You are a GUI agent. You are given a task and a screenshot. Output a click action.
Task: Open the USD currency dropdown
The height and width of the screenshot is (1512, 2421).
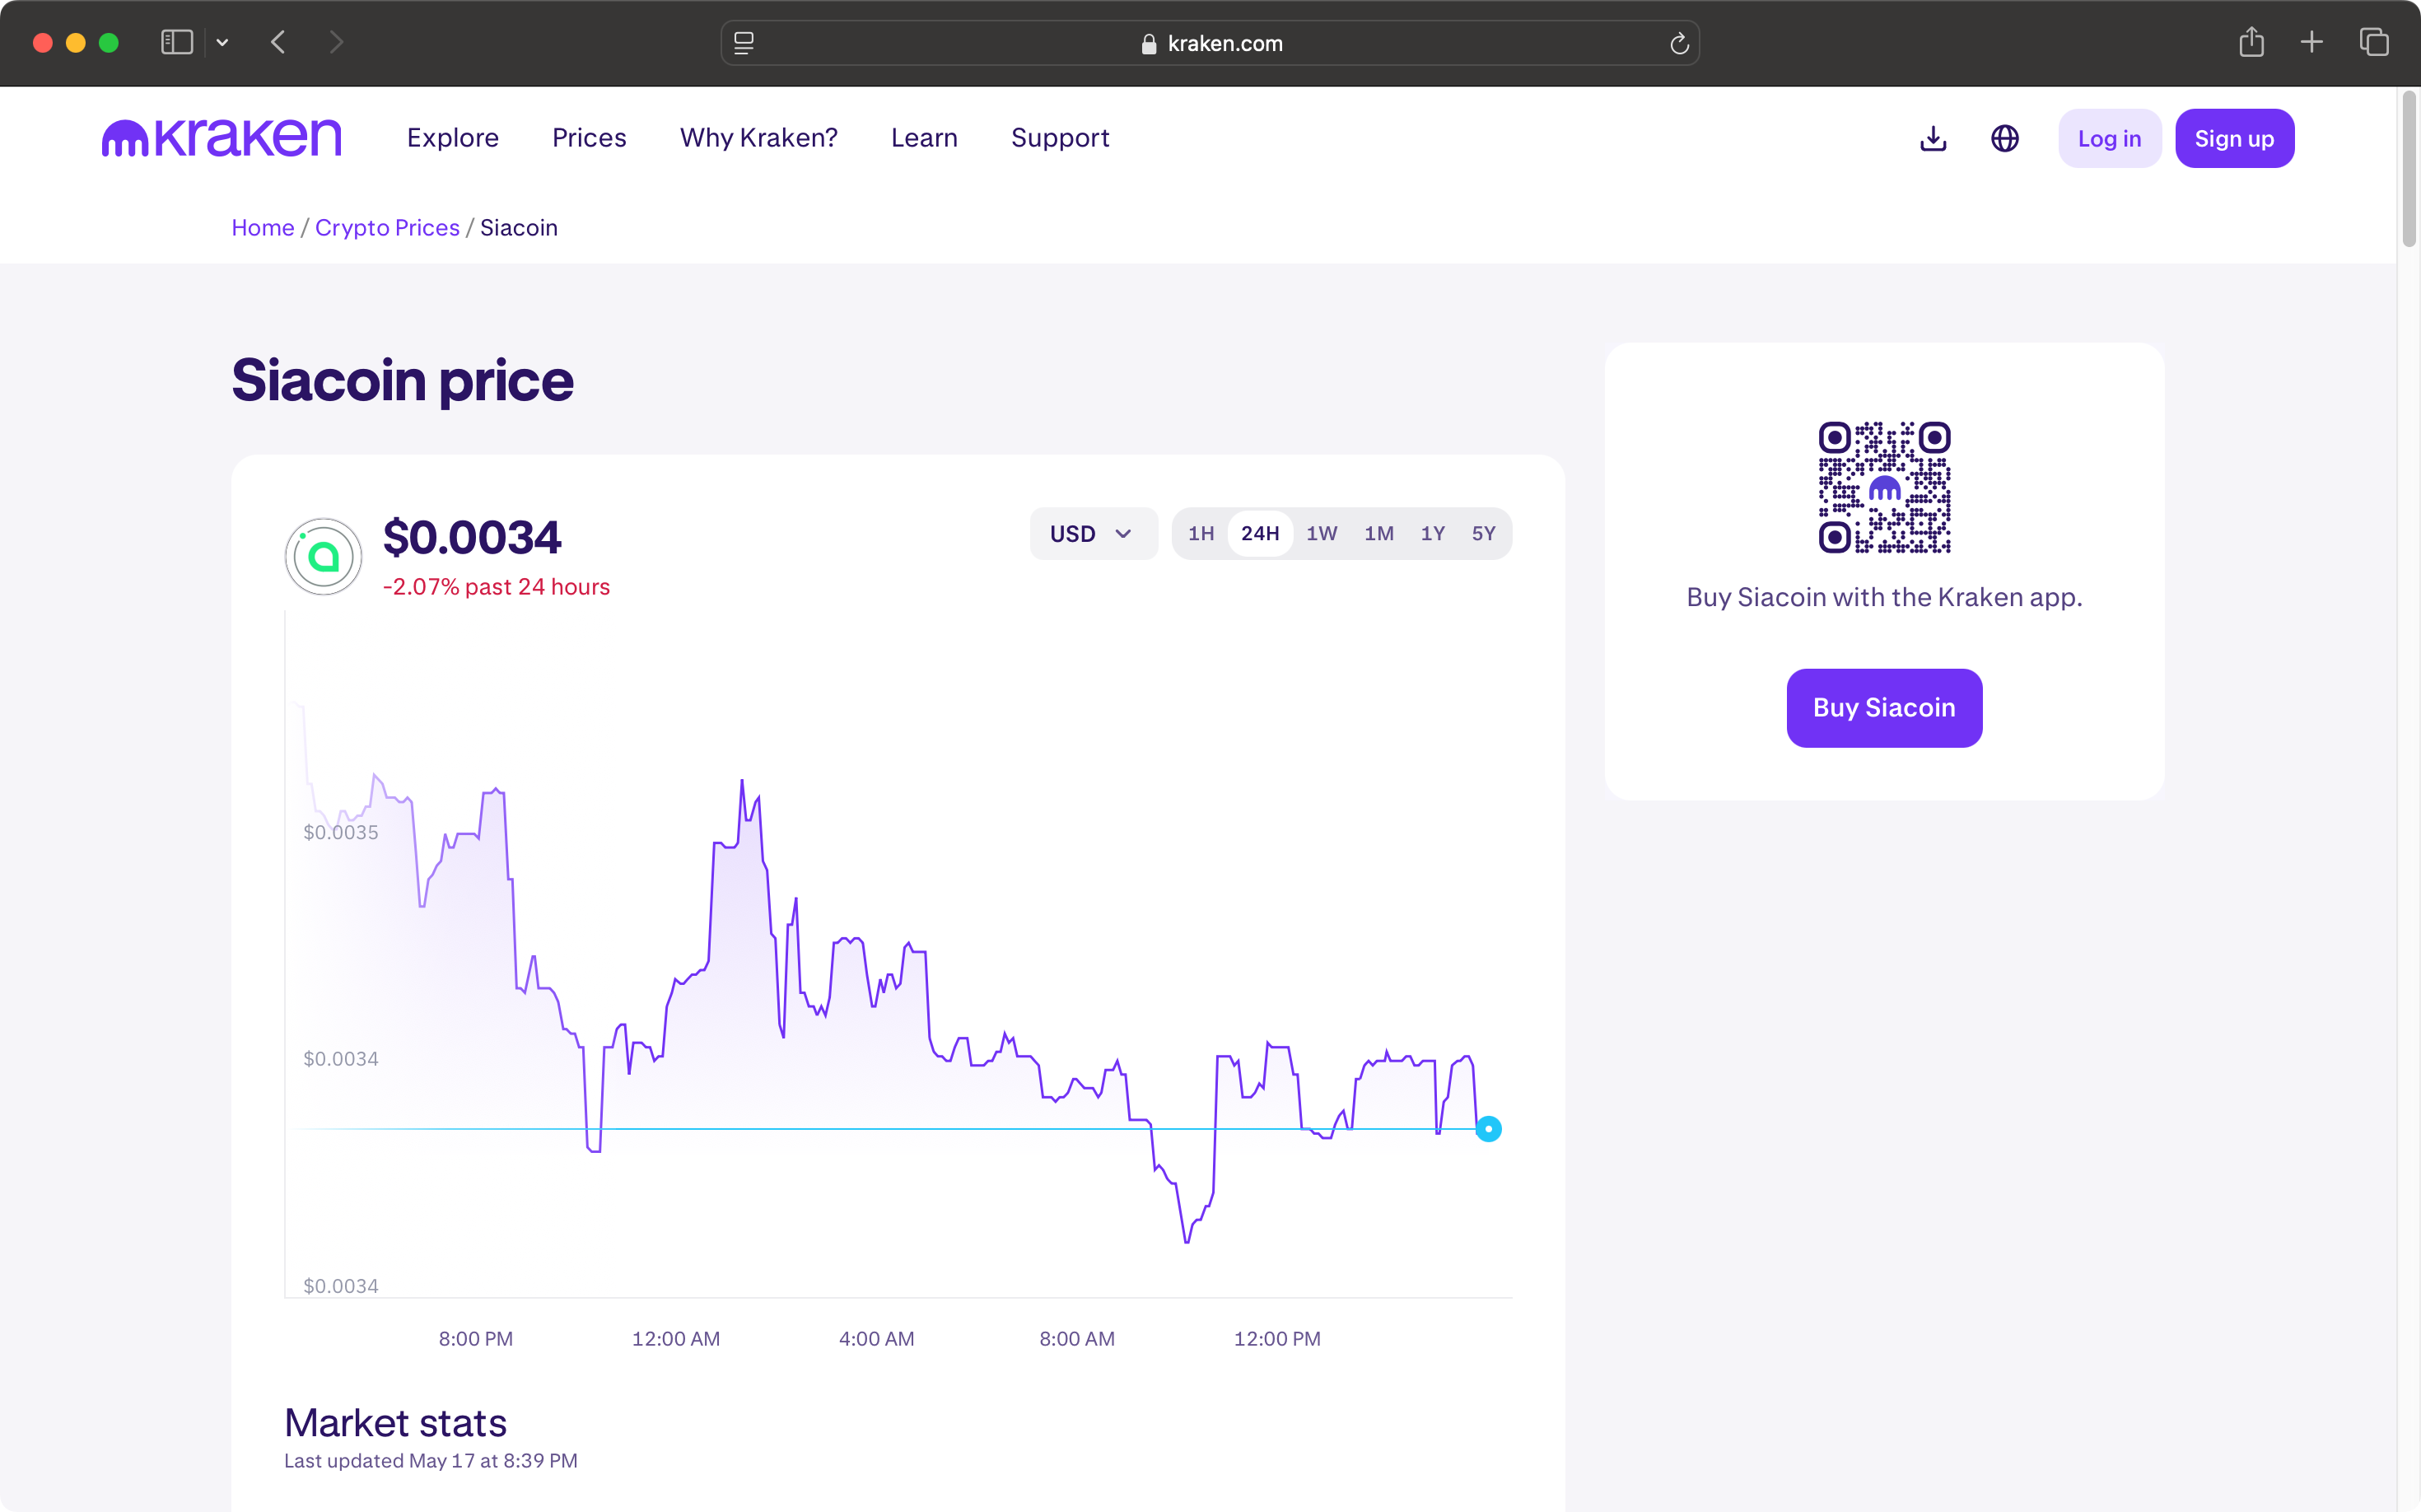click(x=1093, y=533)
